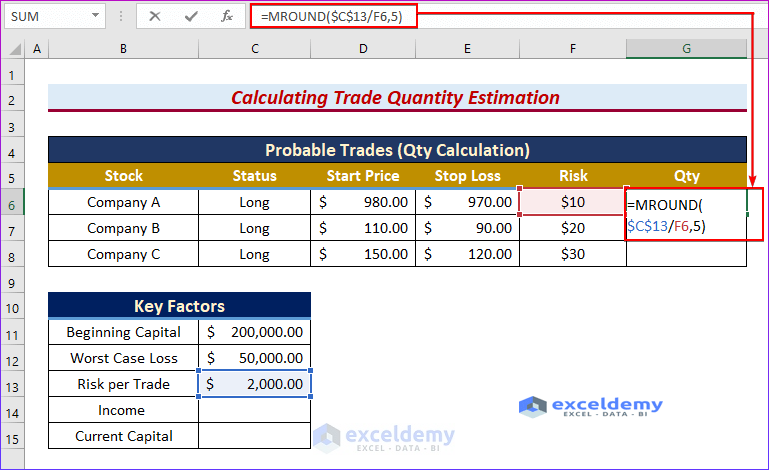The width and height of the screenshot is (769, 470).
Task: Select Company B's 'Long' status cell
Action: [255, 228]
